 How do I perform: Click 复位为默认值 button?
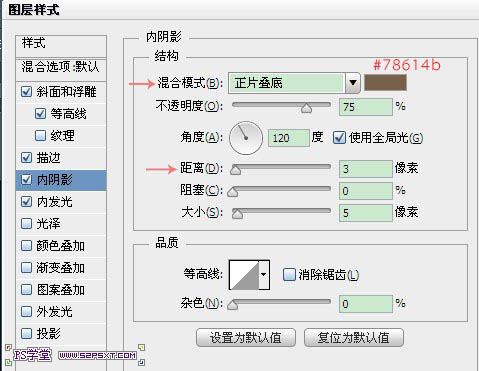pos(354,338)
